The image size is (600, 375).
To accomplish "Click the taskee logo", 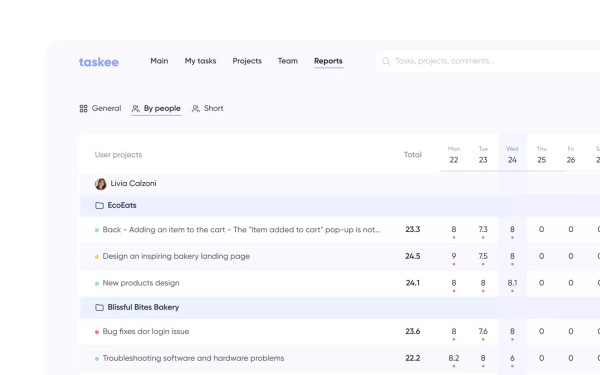I will 99,62.
